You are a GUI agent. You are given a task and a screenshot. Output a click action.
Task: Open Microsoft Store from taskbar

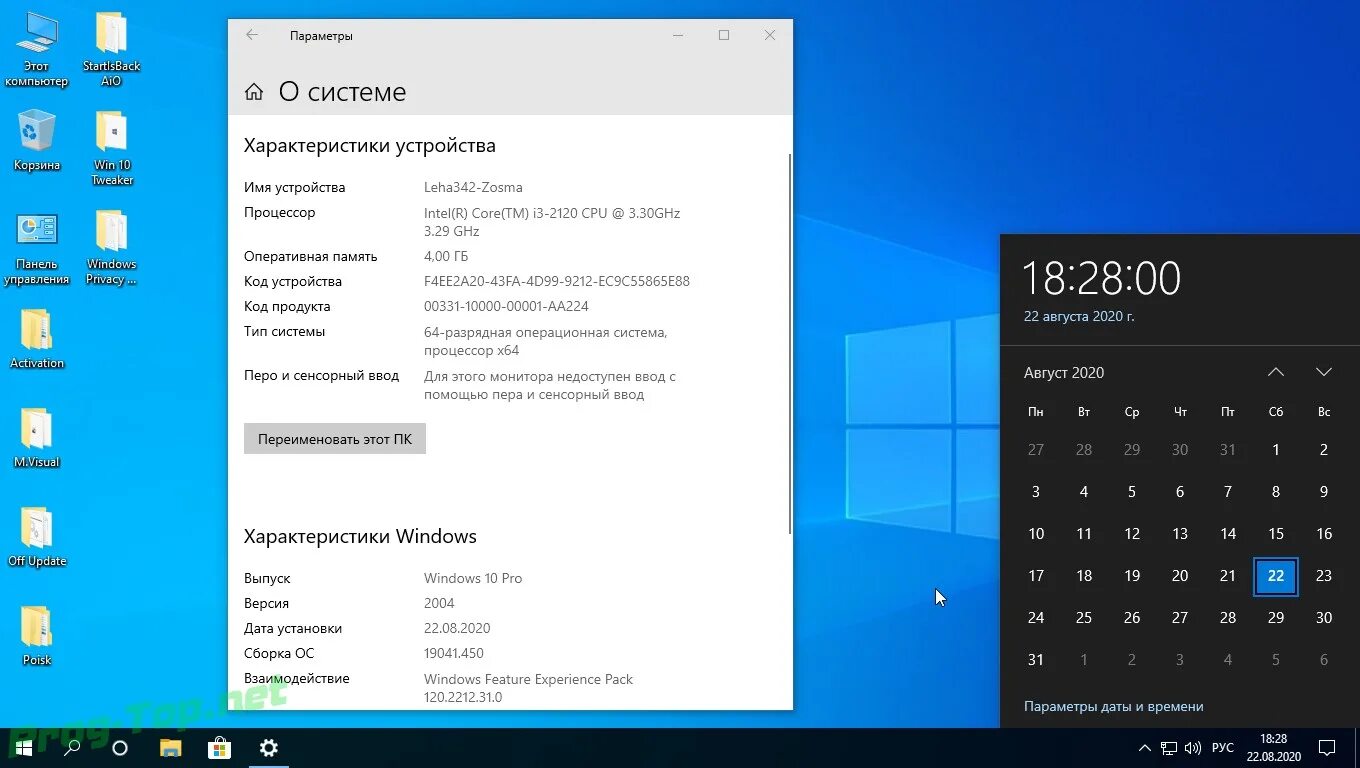pyautogui.click(x=219, y=748)
